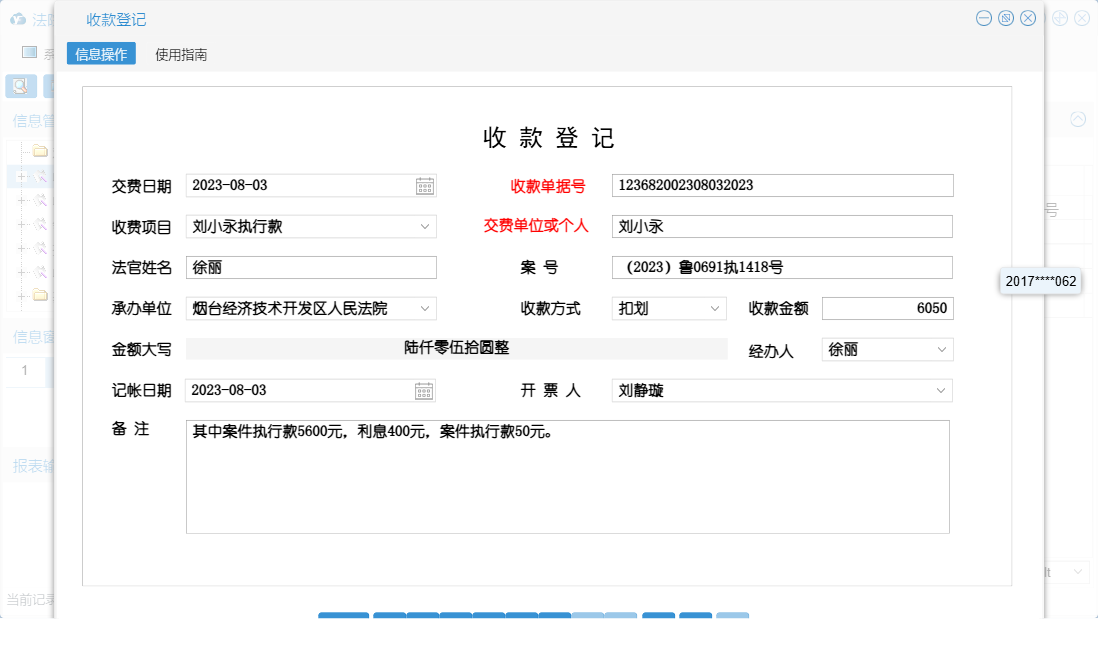
Task: Expand the first plus node in the tree
Action: tap(23, 176)
